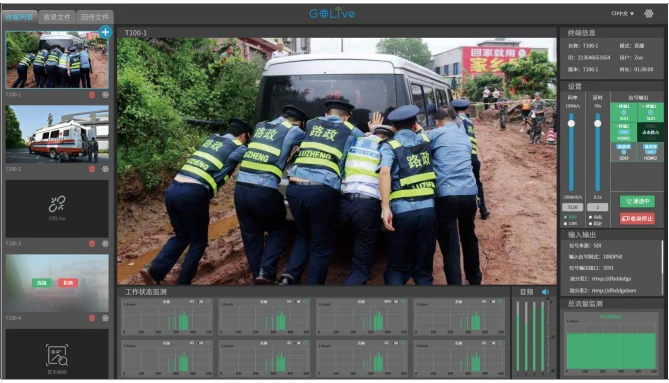
Task: Click the red 收录停止 recording button
Action: (637, 218)
